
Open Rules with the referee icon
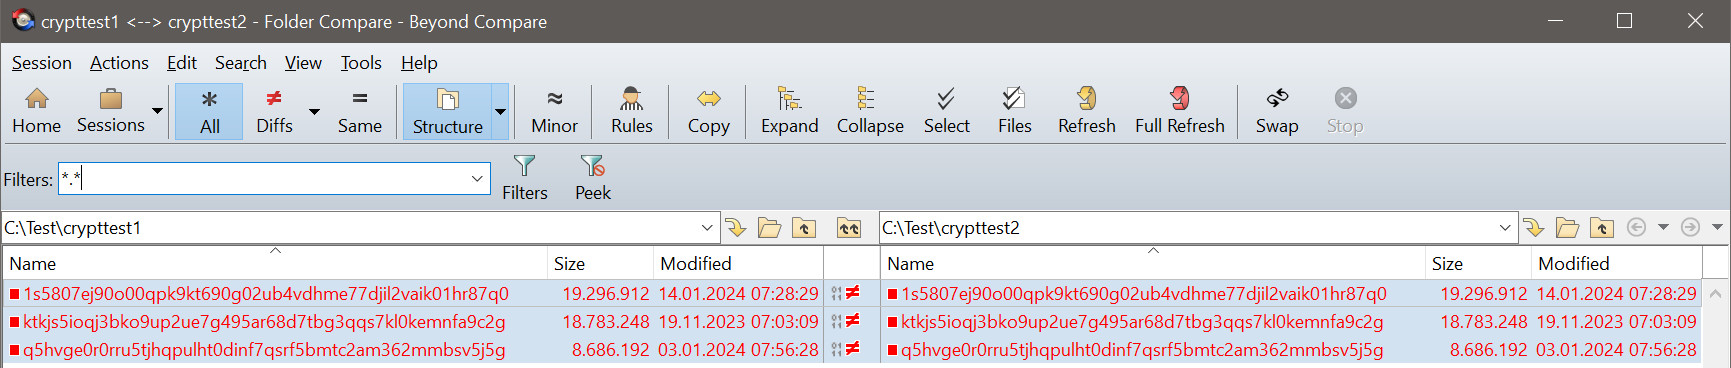[631, 99]
